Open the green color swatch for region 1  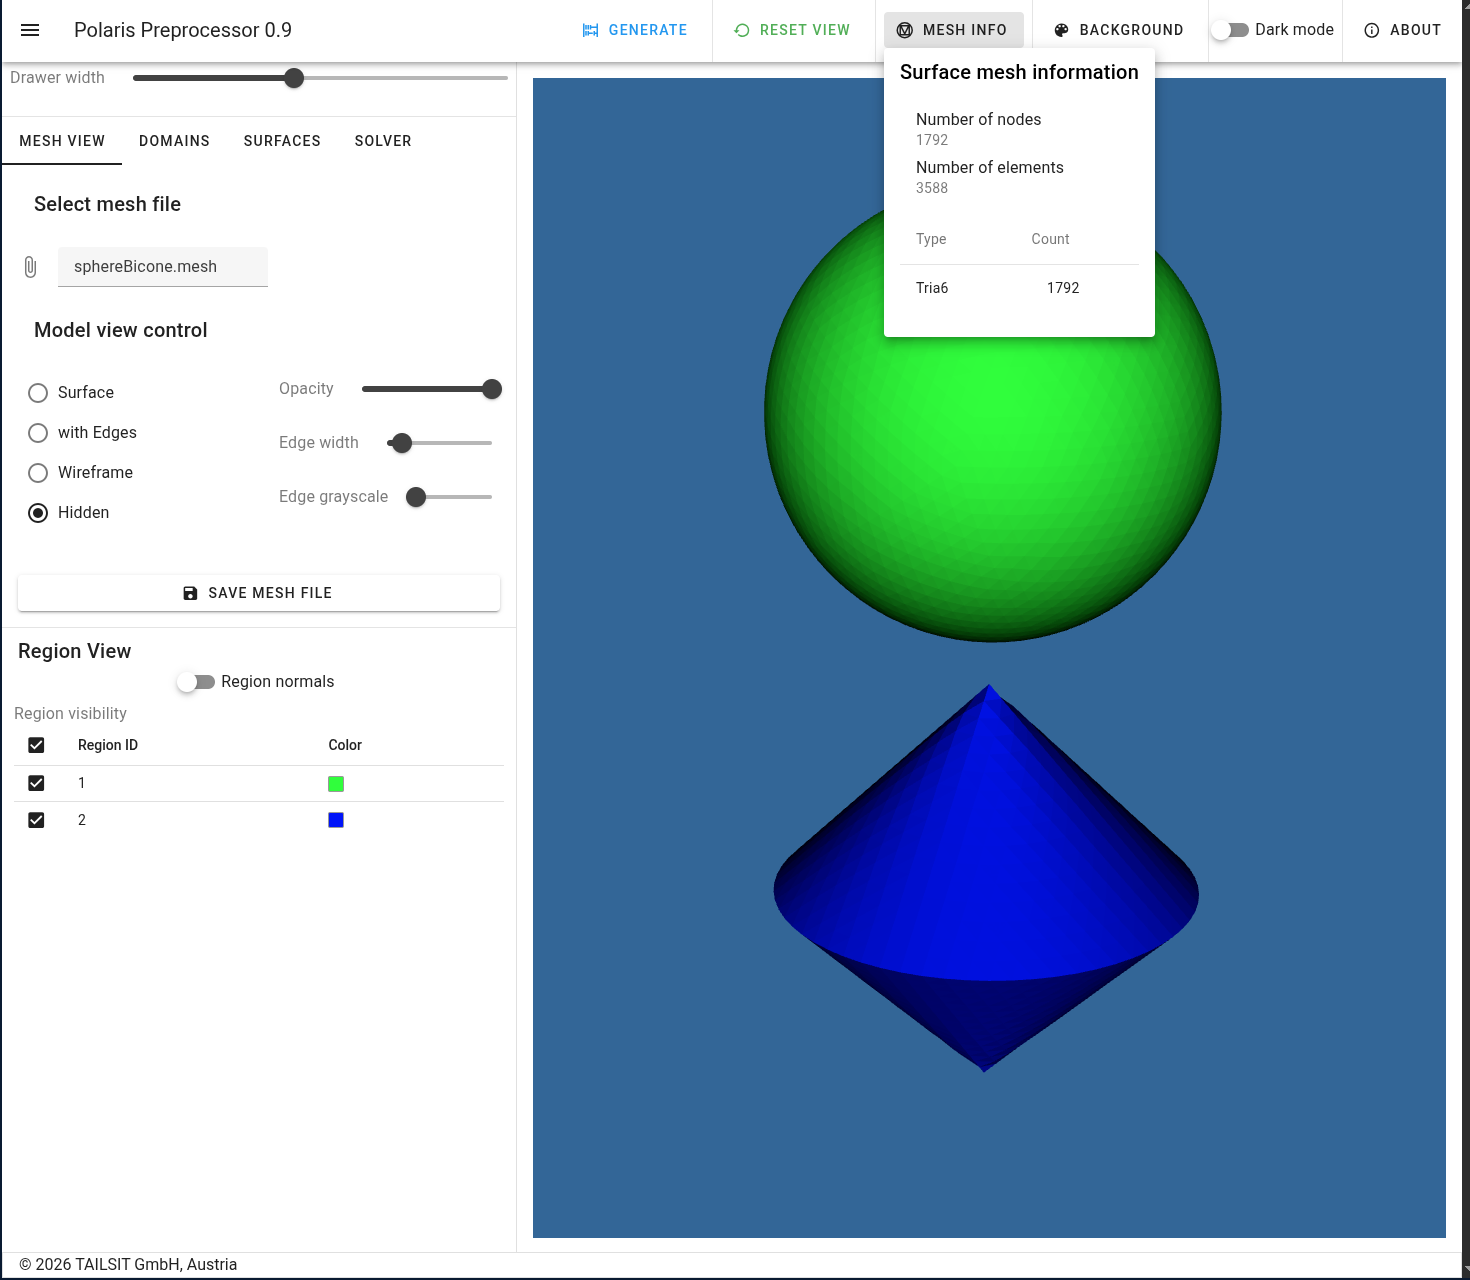(336, 784)
